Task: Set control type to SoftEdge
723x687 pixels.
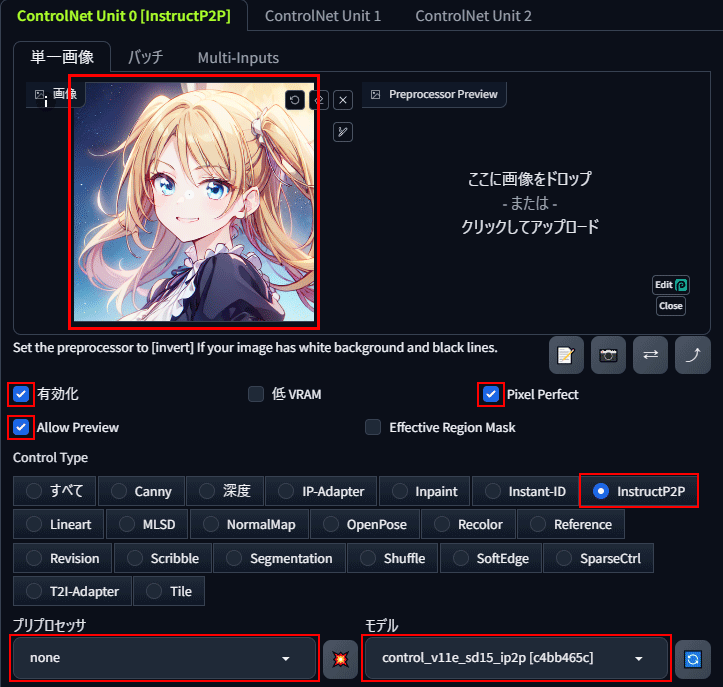Action: (491, 558)
